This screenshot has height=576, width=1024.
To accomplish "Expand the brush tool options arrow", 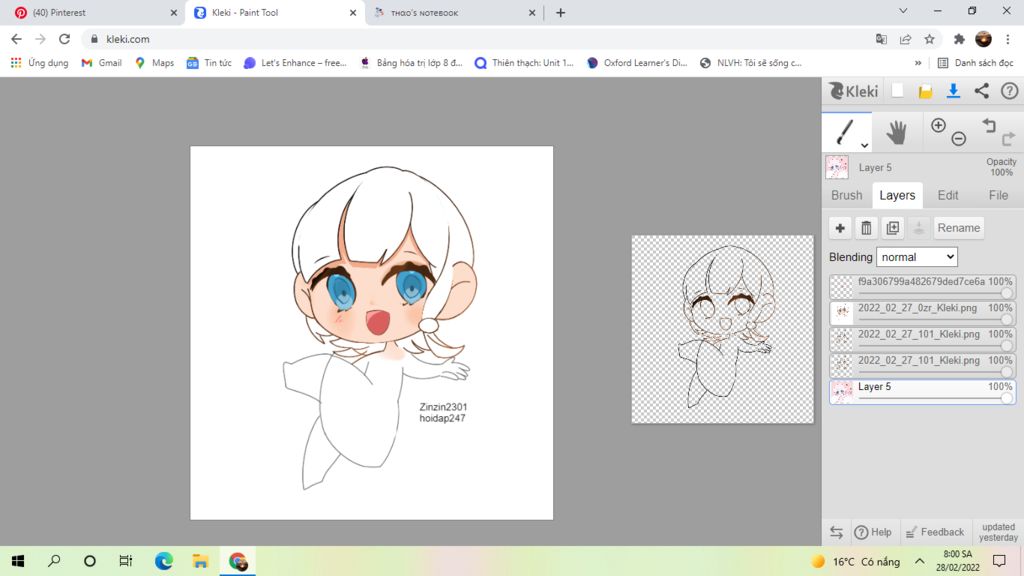I will (864, 145).
